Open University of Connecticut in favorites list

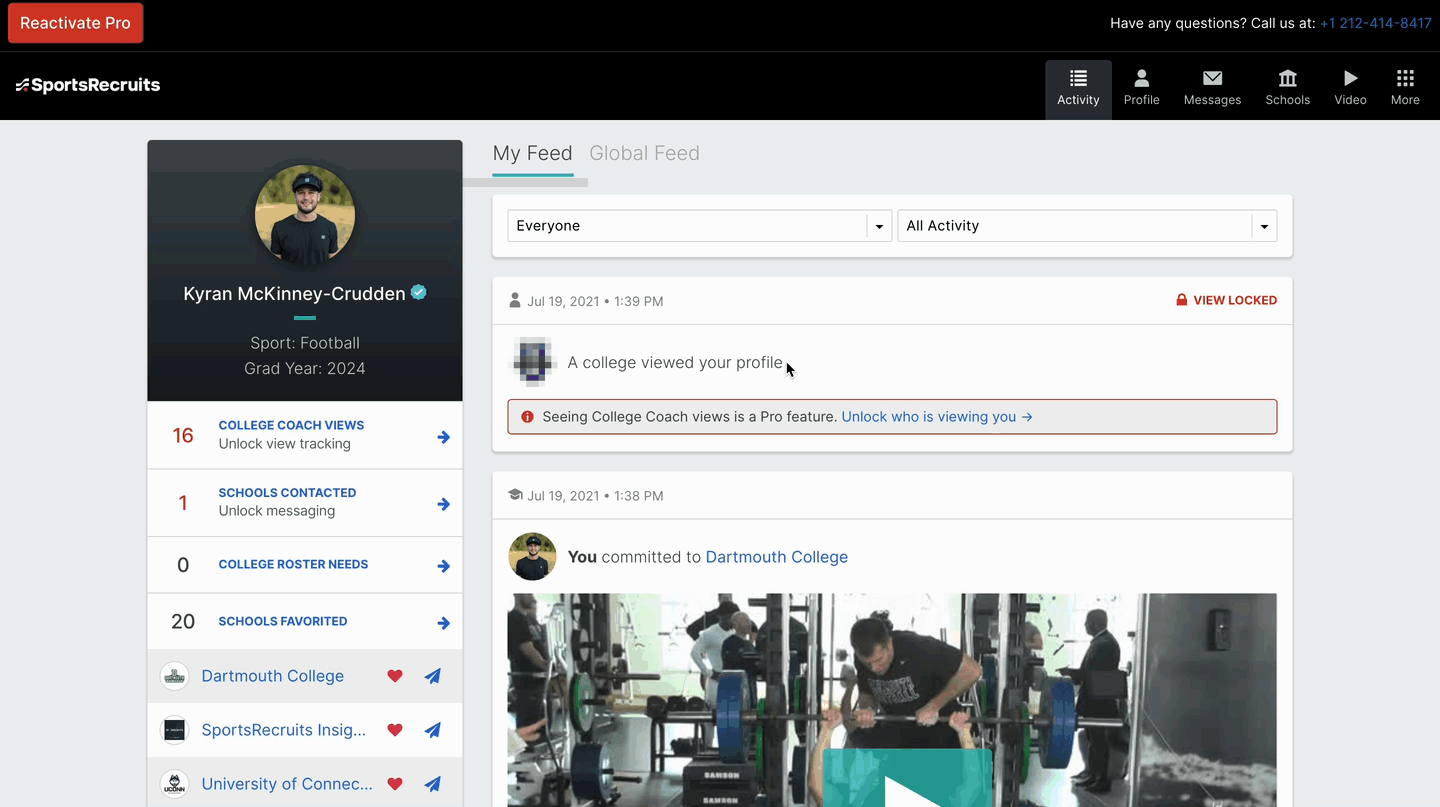(x=287, y=784)
